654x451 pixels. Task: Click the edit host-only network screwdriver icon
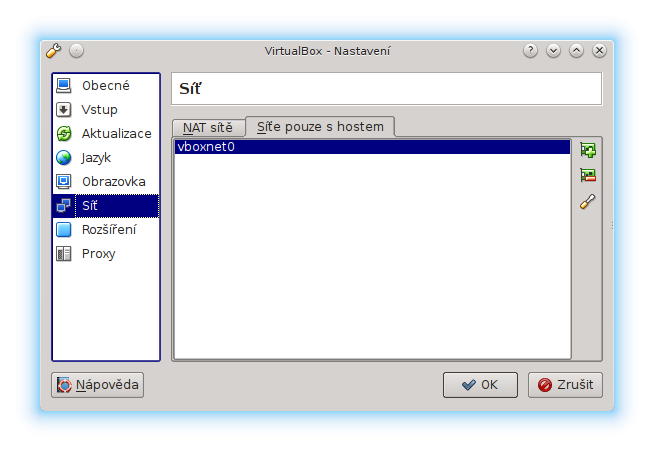tap(588, 202)
